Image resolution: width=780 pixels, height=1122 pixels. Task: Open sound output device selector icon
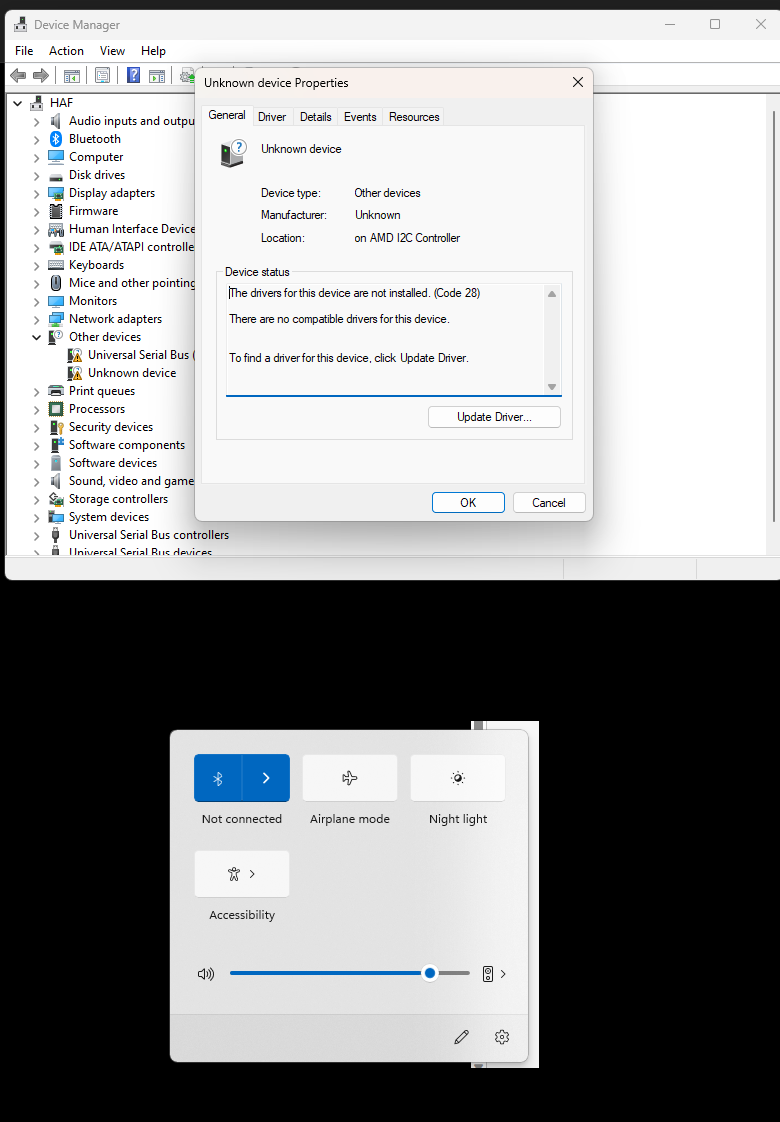pyautogui.click(x=494, y=974)
